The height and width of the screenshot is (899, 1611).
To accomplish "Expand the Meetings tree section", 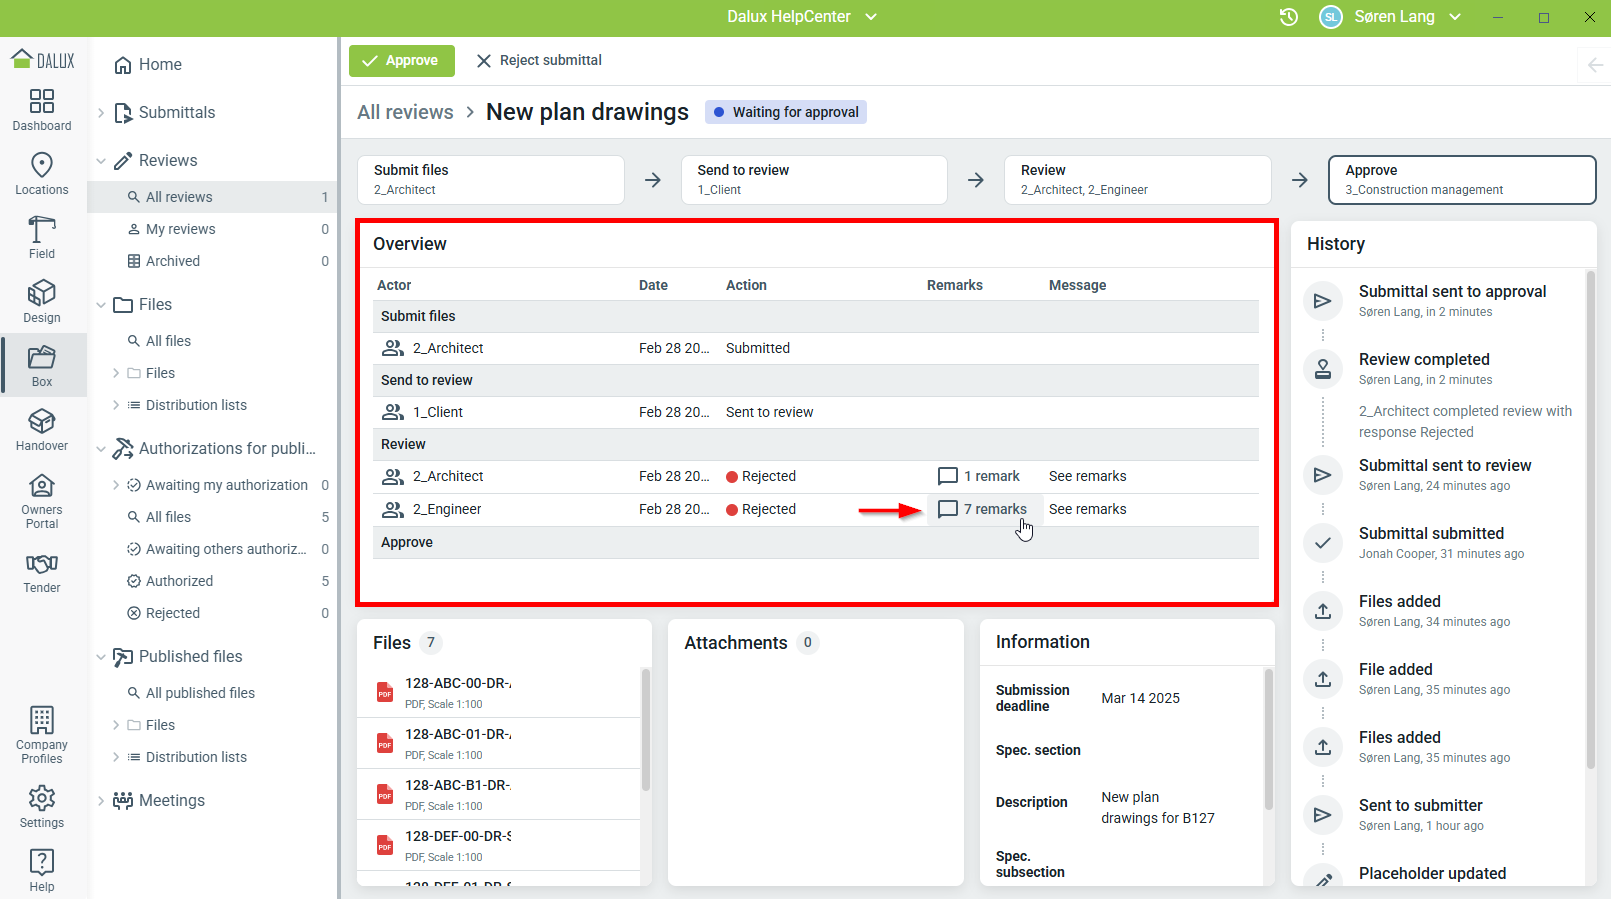I will 101,801.
